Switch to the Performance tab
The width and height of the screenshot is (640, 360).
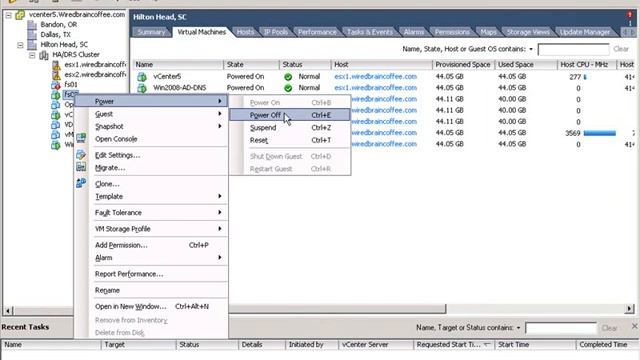pos(317,32)
